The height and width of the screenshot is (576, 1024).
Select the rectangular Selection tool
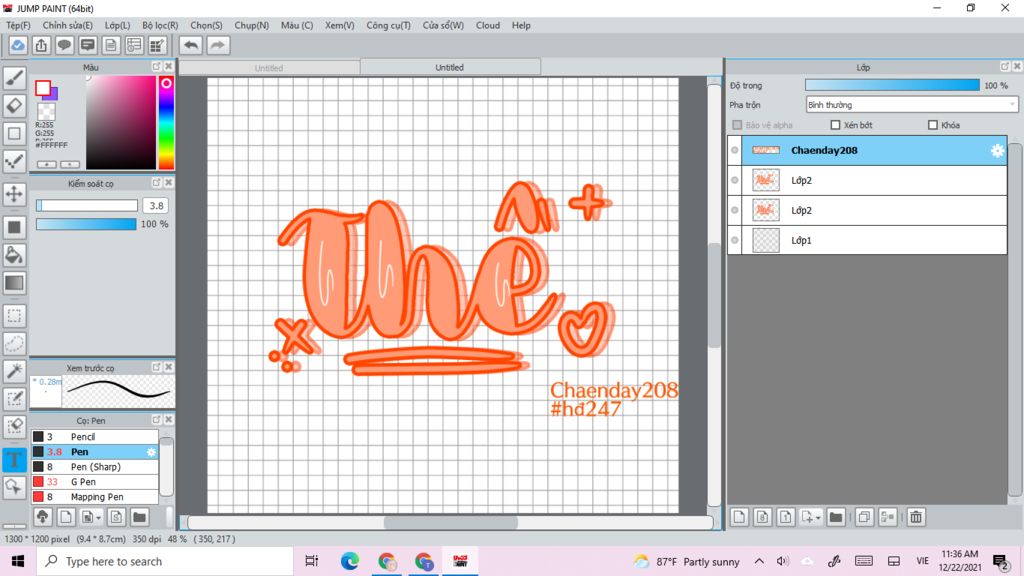(x=14, y=316)
